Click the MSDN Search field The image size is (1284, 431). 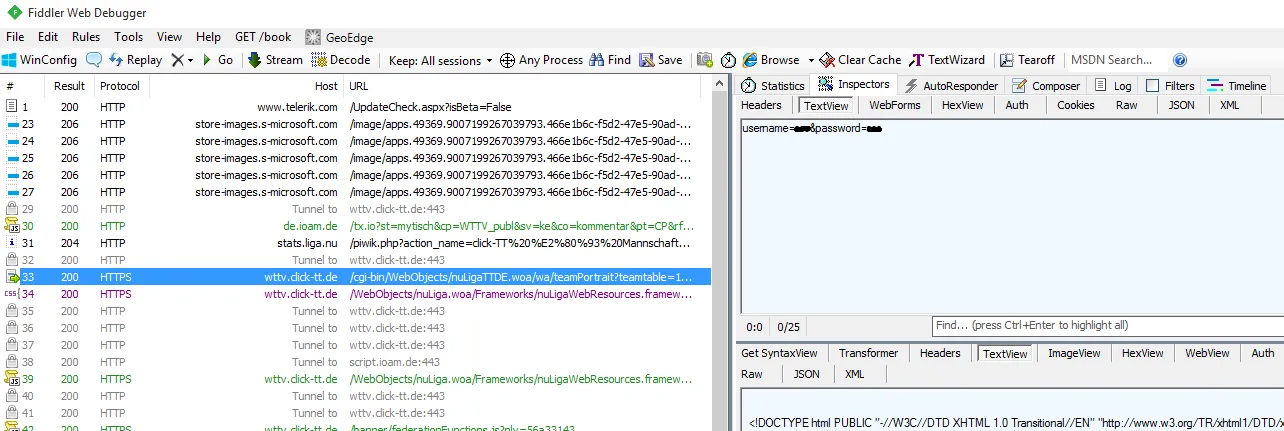point(1115,60)
